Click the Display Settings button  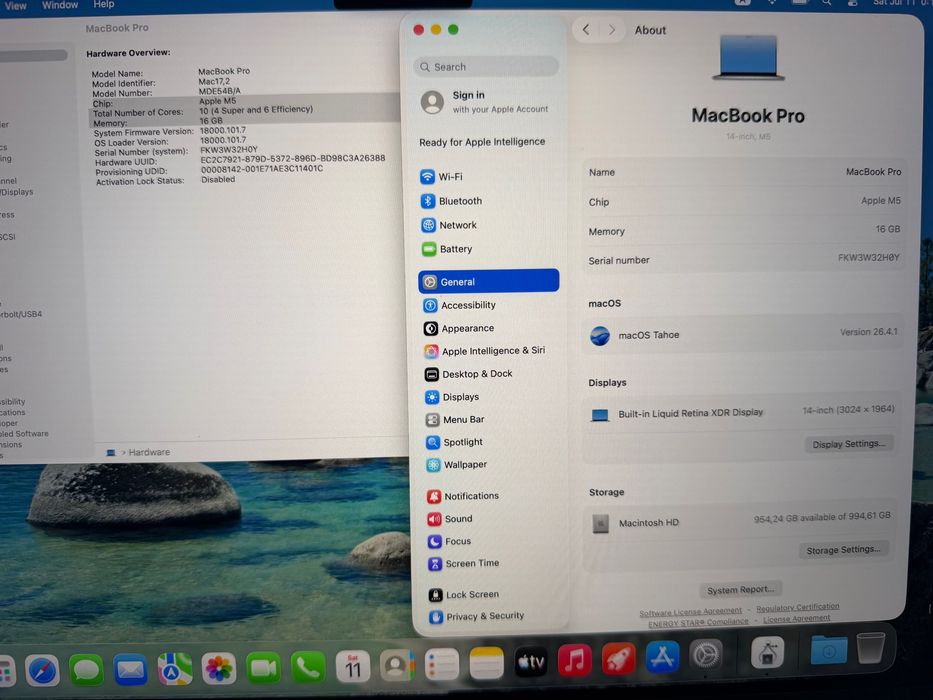(849, 444)
